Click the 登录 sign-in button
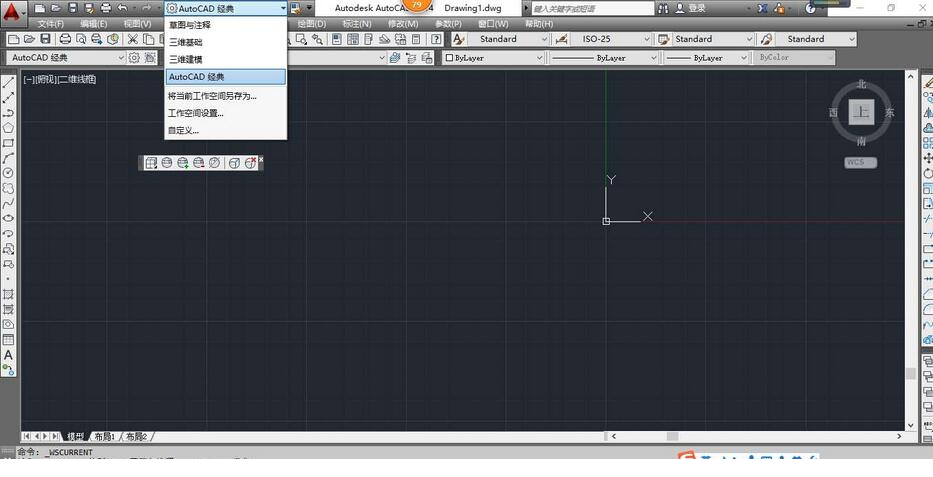The image size is (933, 477). click(691, 8)
